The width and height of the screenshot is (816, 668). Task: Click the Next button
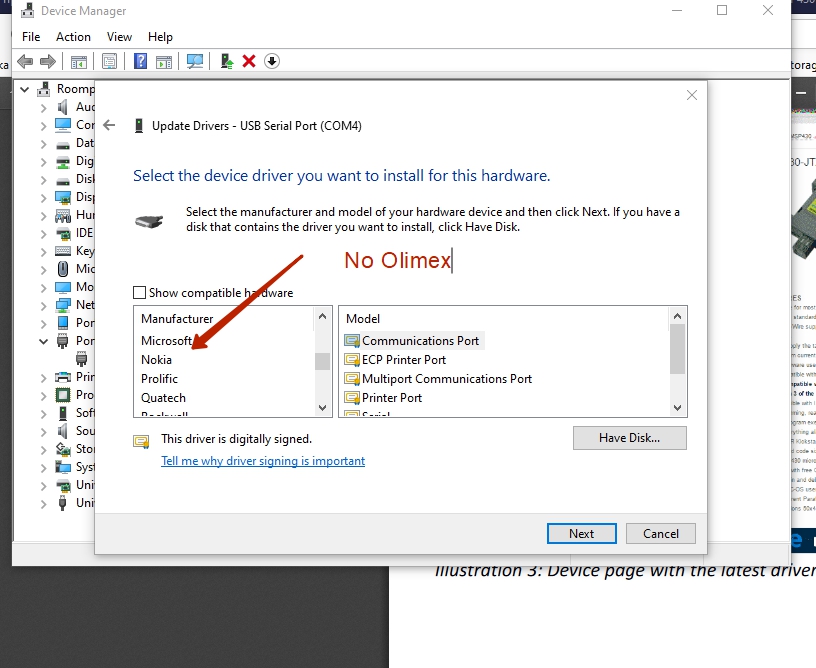tap(581, 533)
